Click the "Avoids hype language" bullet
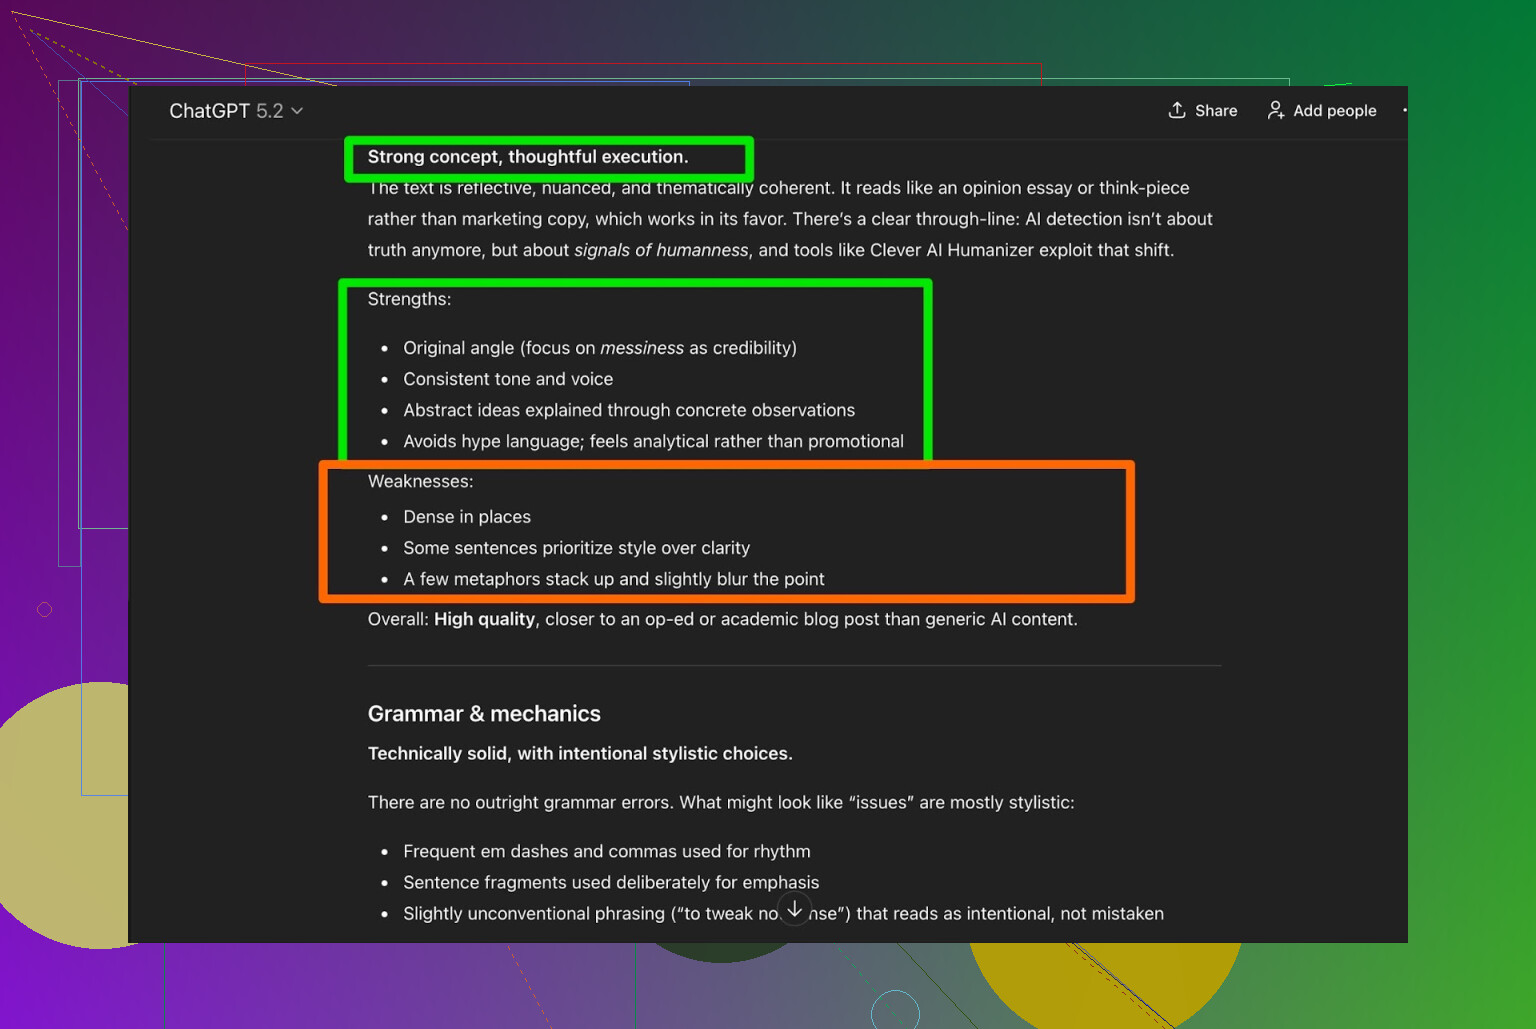 (653, 441)
